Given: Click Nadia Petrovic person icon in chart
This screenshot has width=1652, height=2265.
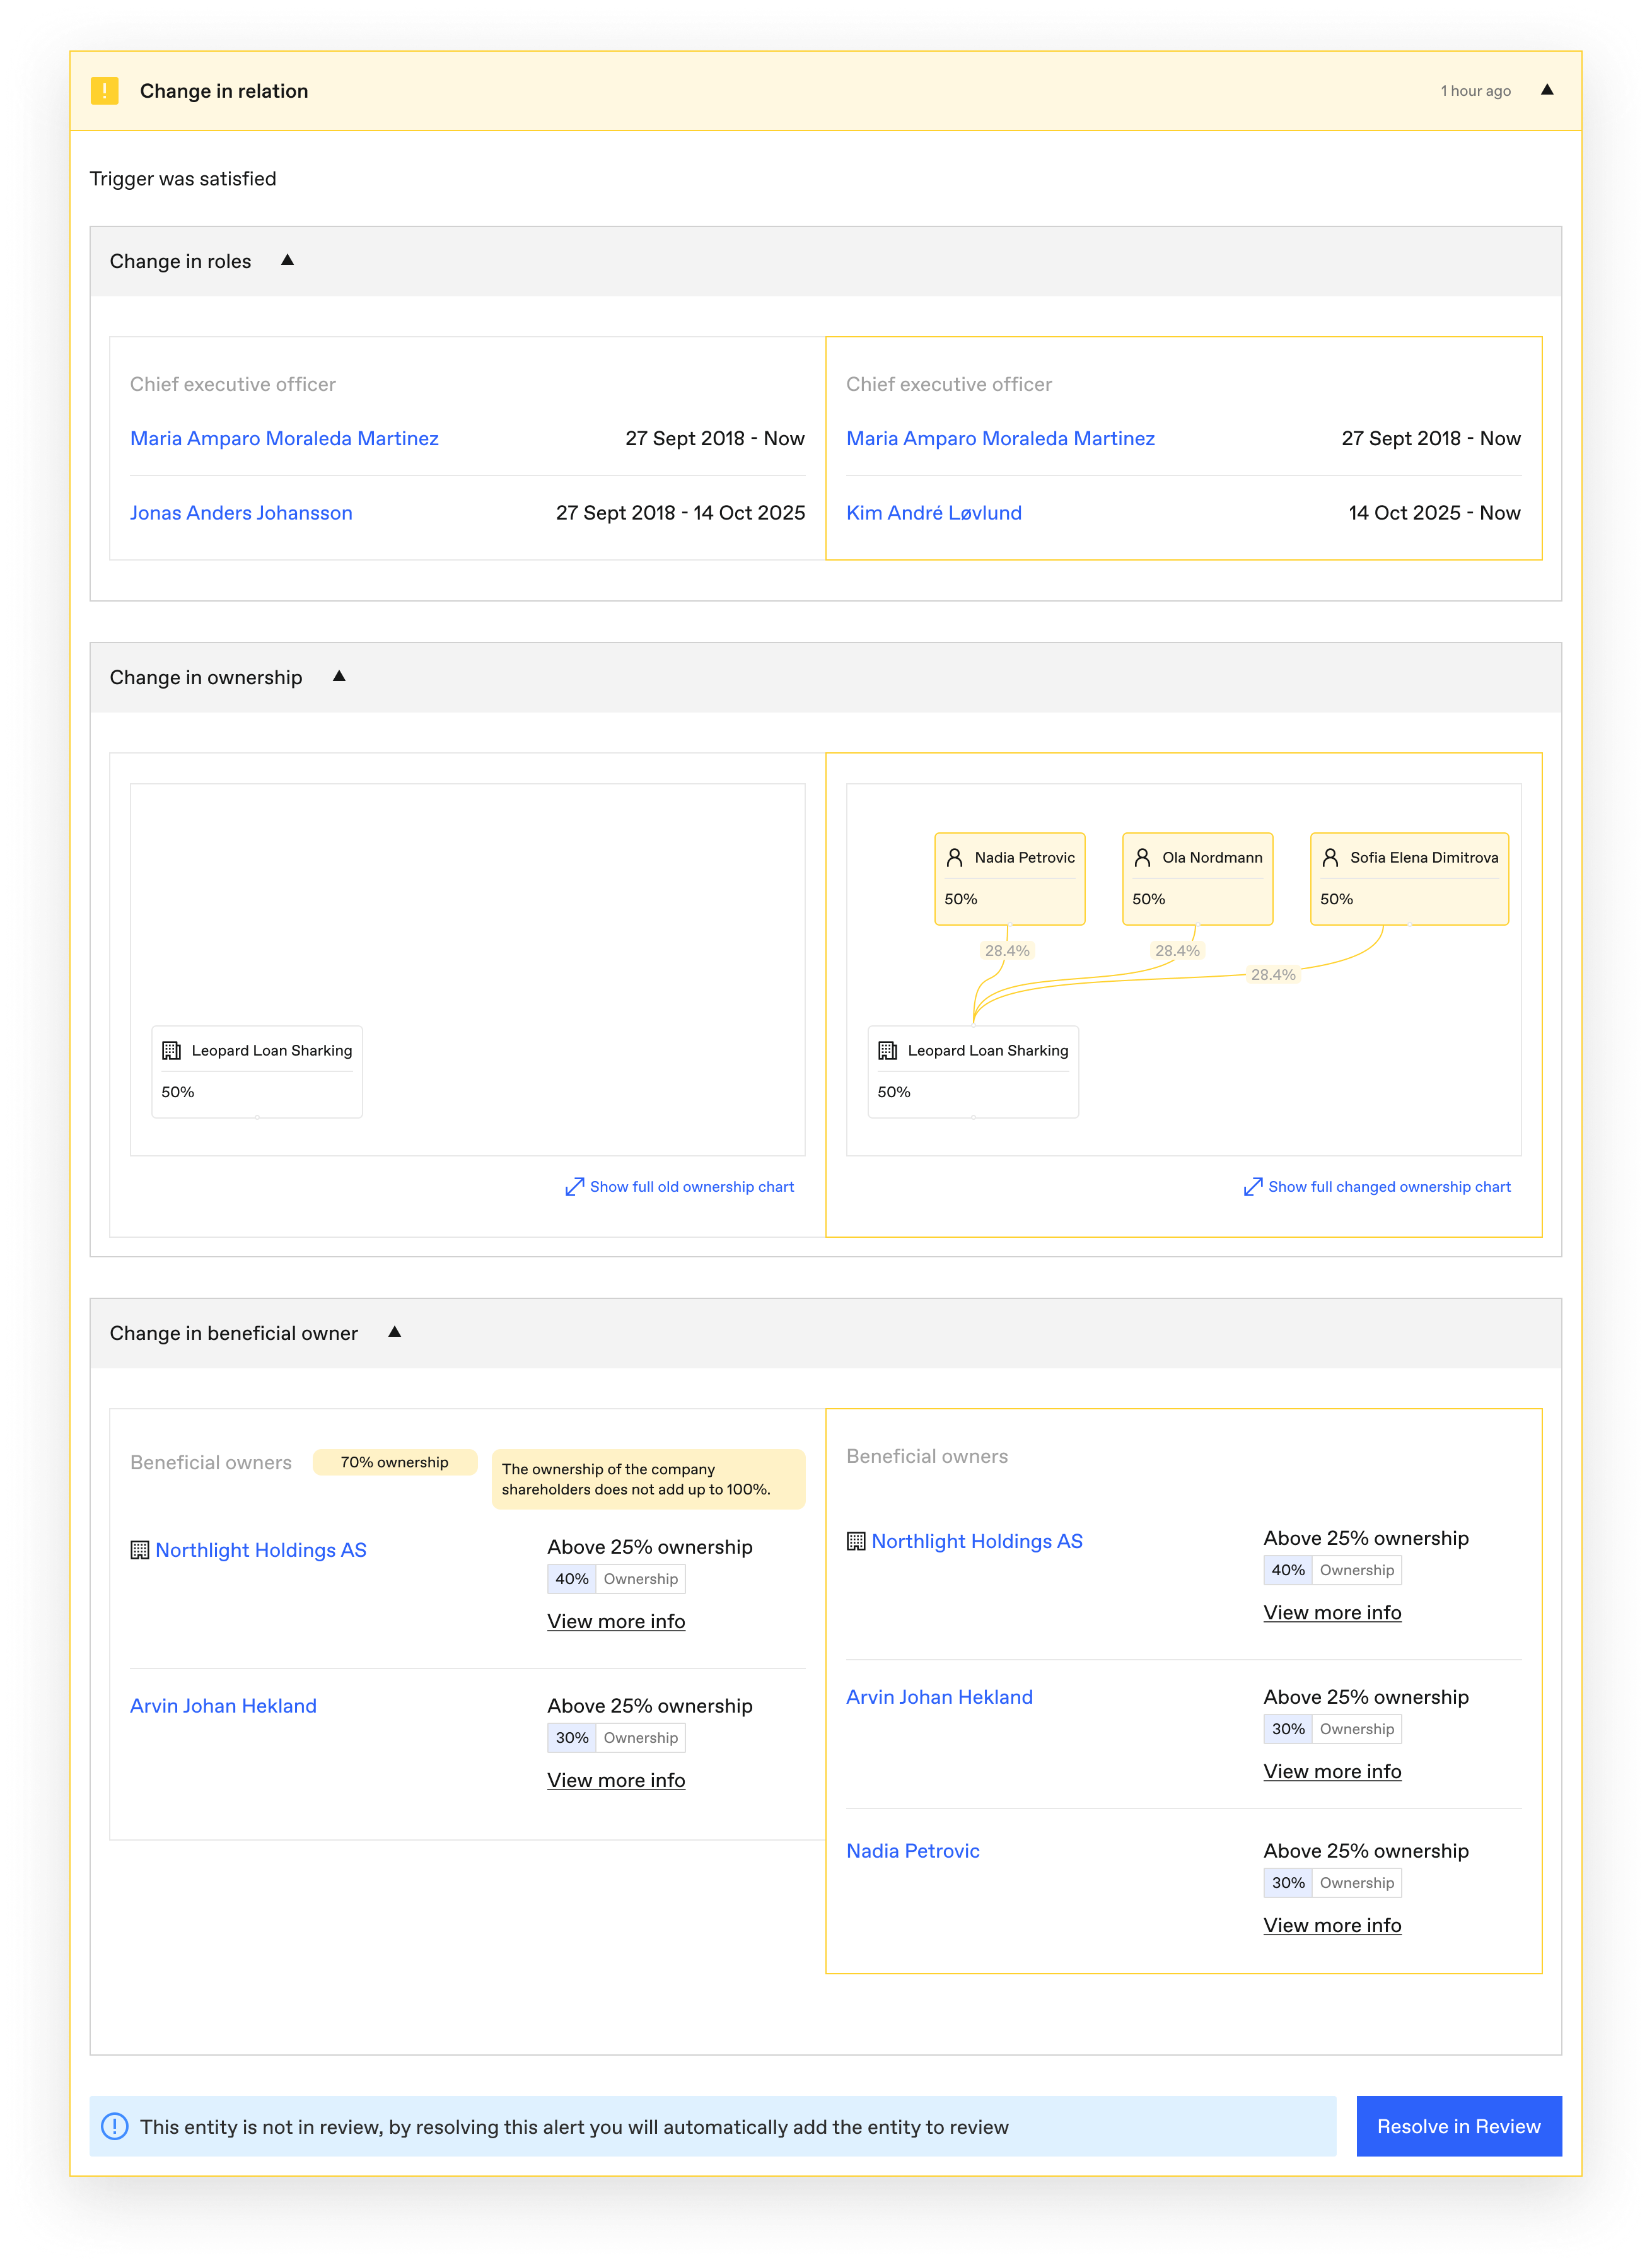Looking at the screenshot, I should tap(954, 858).
